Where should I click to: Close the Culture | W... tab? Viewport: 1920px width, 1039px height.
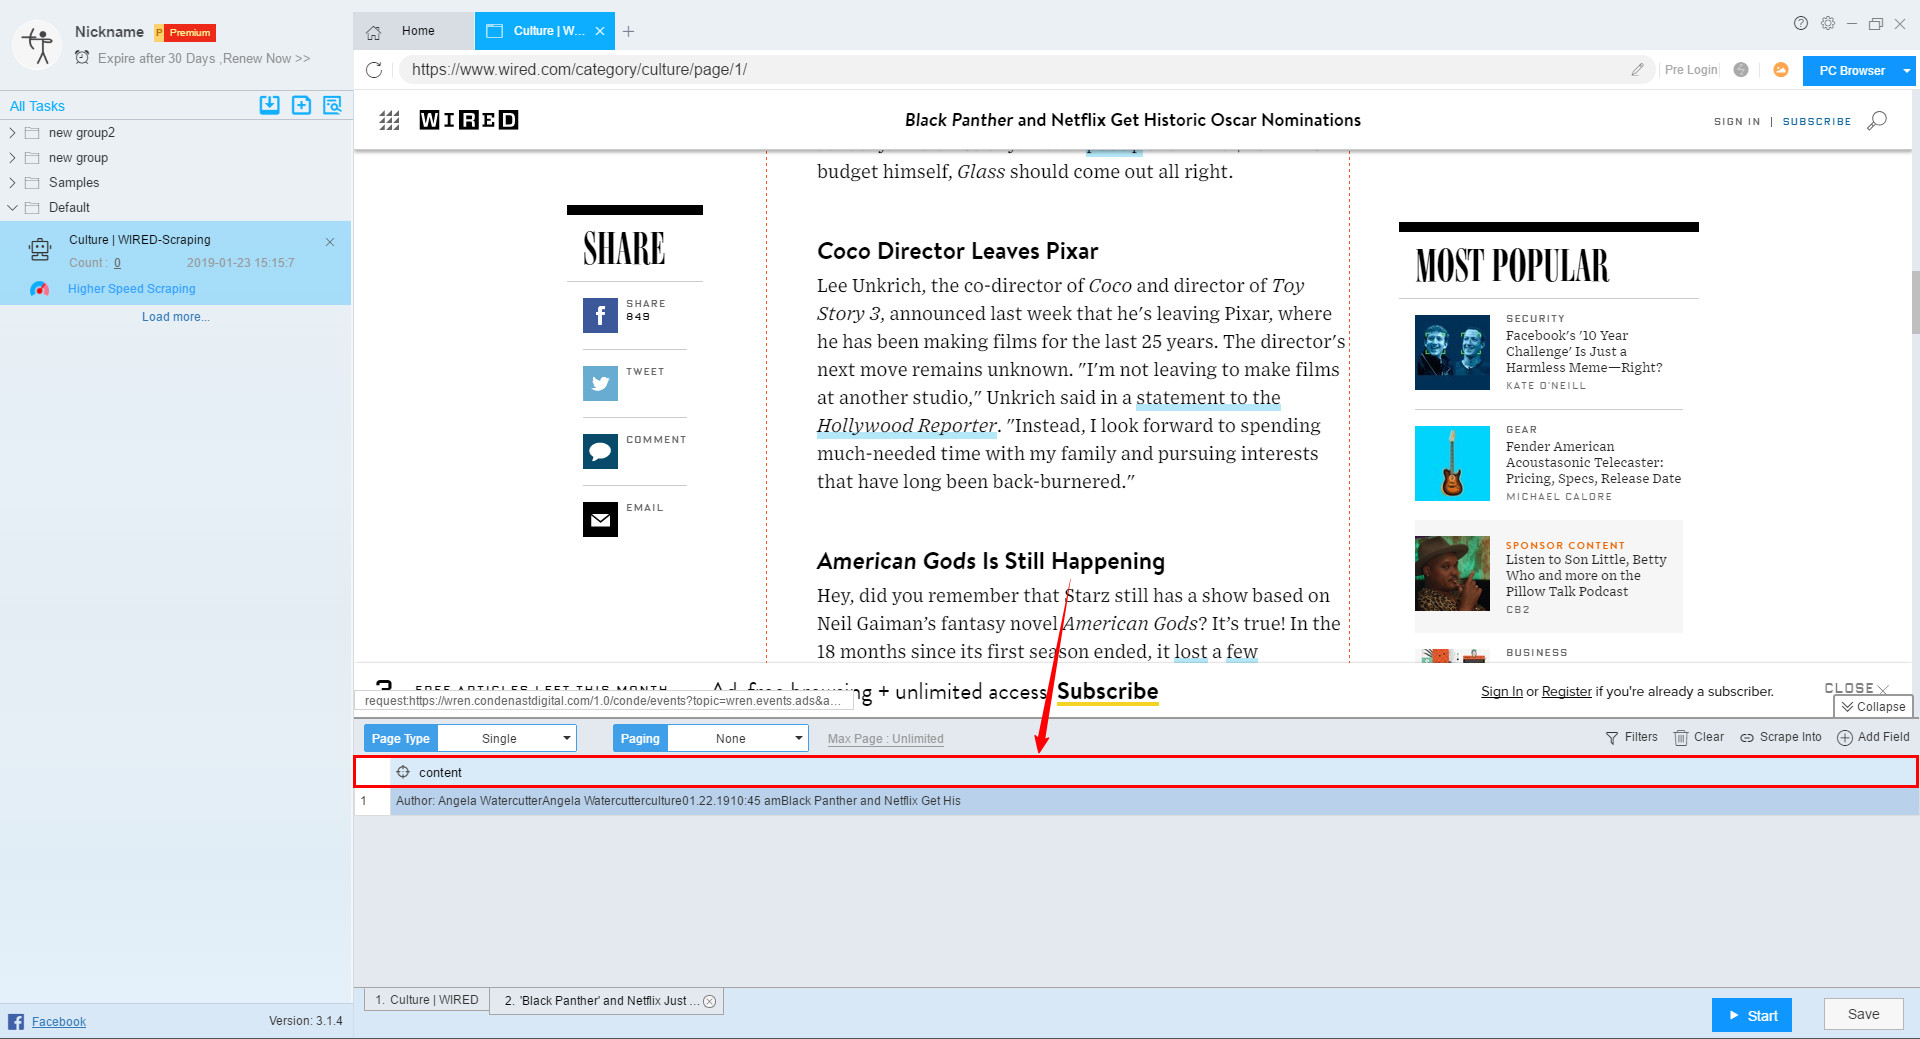click(600, 31)
